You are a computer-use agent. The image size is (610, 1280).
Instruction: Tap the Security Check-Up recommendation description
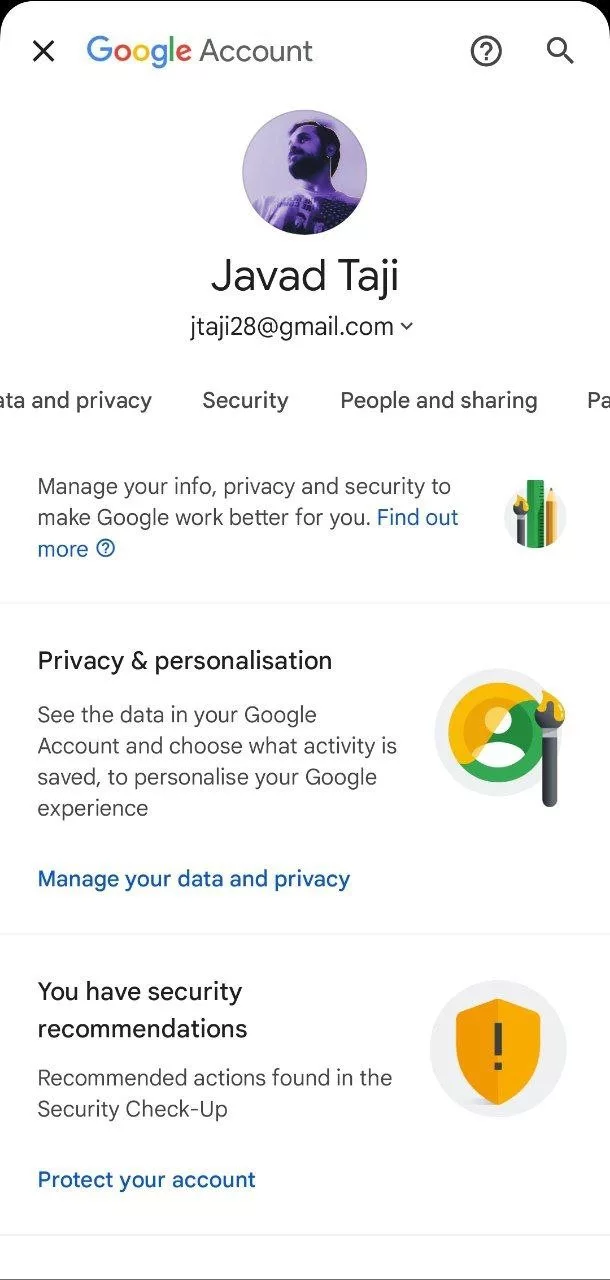[214, 1093]
